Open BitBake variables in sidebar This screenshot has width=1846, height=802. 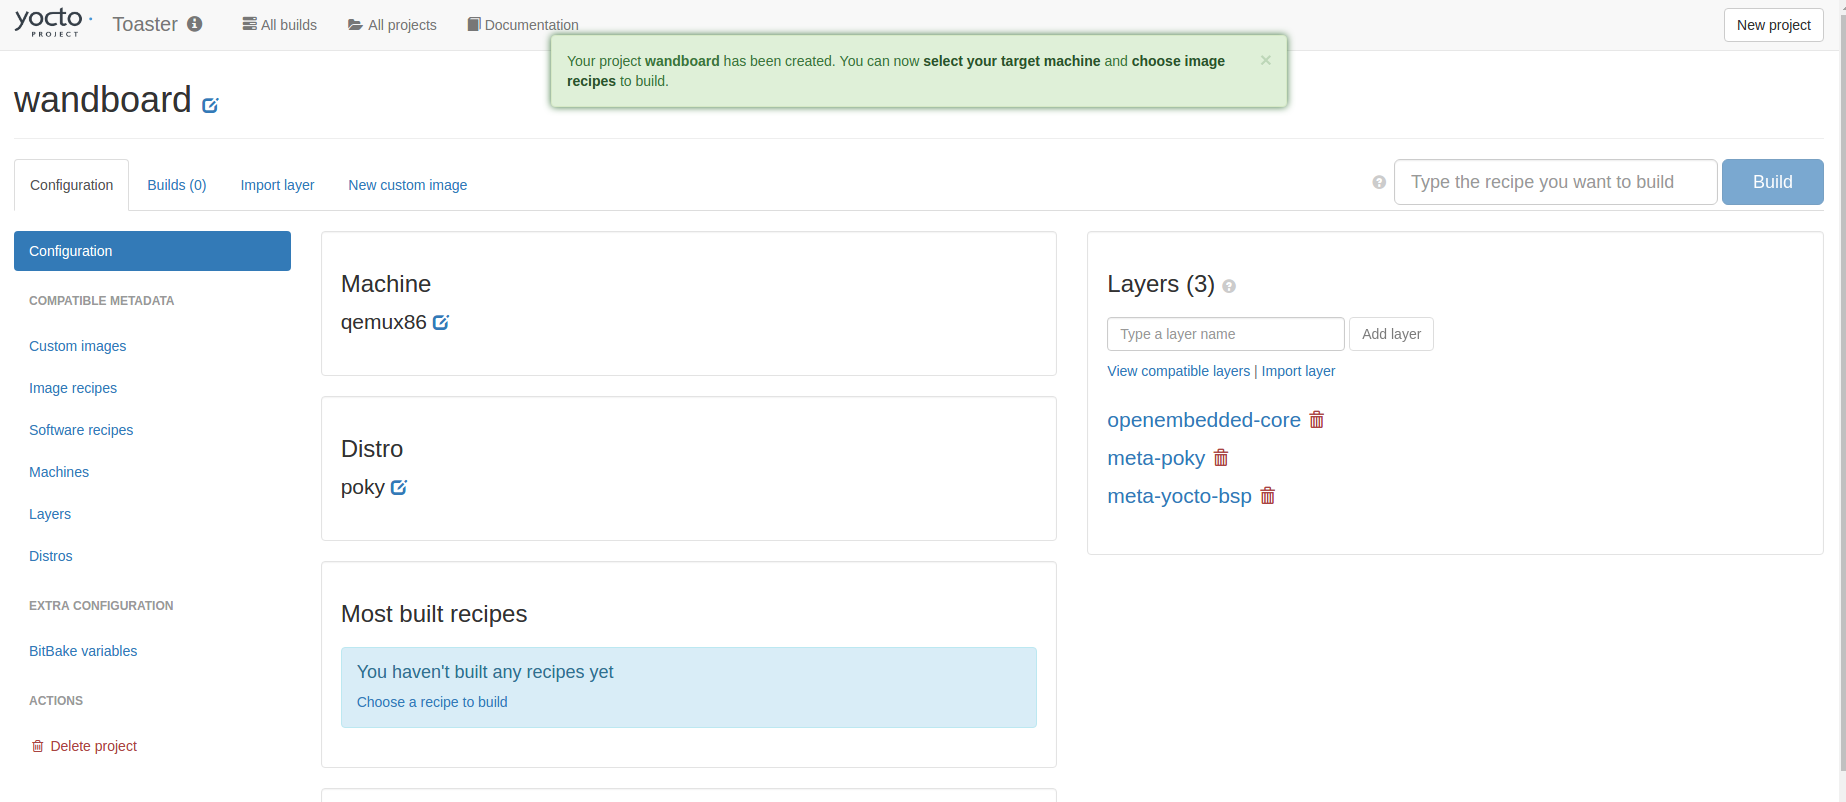[83, 651]
